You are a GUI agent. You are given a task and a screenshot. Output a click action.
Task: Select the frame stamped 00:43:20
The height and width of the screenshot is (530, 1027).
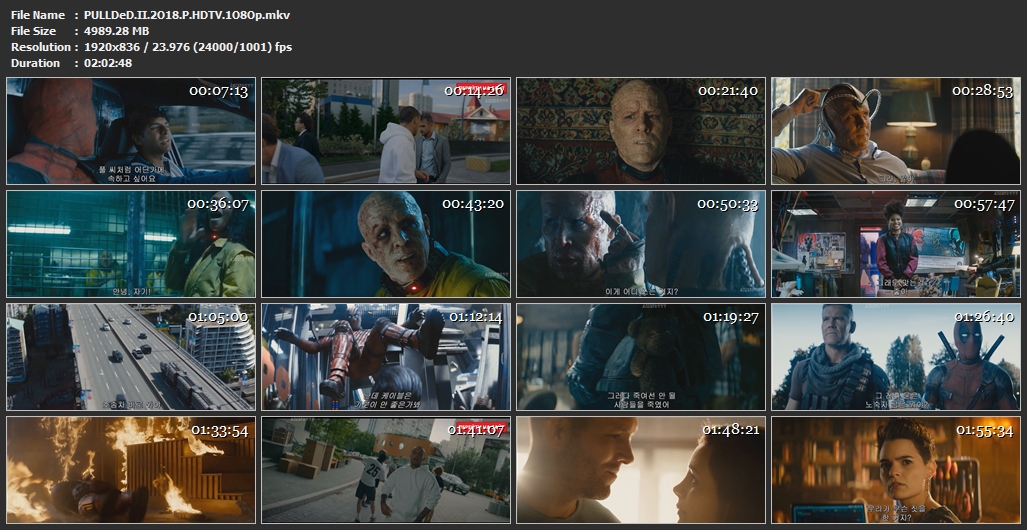tap(386, 244)
